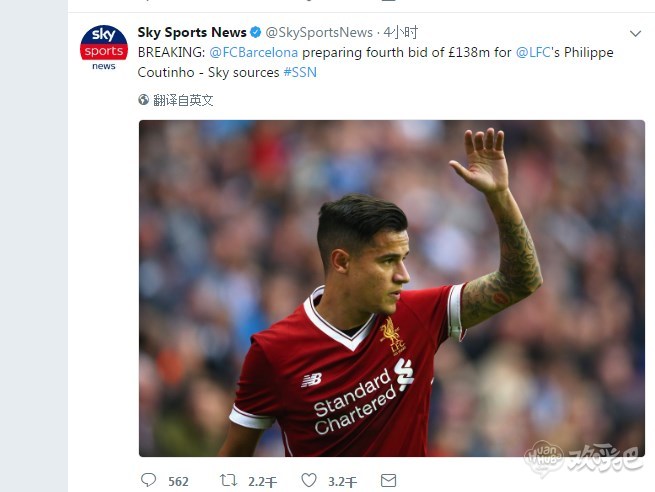Open the Coutinho photo attachment

coord(392,288)
